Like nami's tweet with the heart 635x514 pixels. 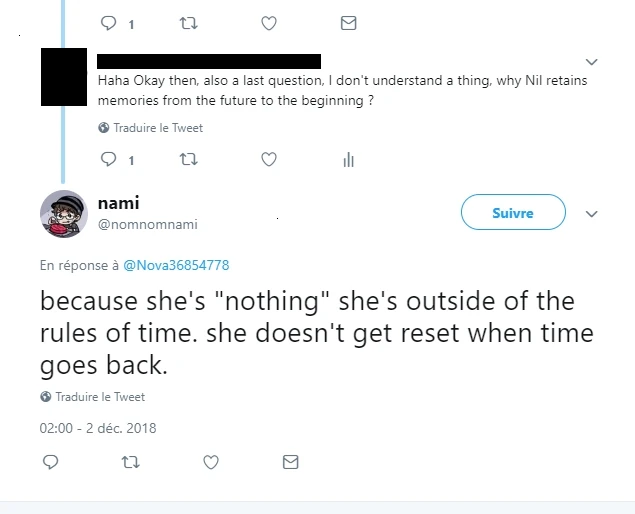pos(211,462)
